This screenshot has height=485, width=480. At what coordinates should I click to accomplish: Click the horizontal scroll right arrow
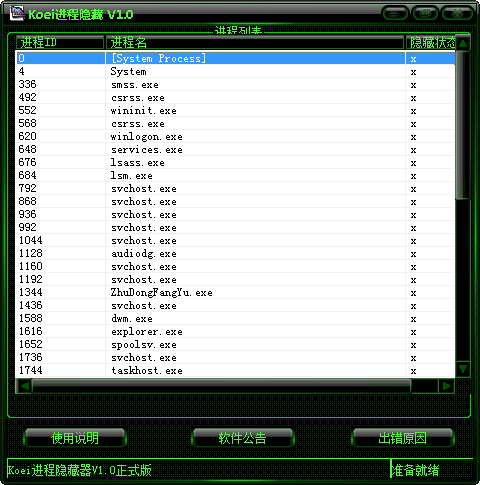pyautogui.click(x=446, y=386)
